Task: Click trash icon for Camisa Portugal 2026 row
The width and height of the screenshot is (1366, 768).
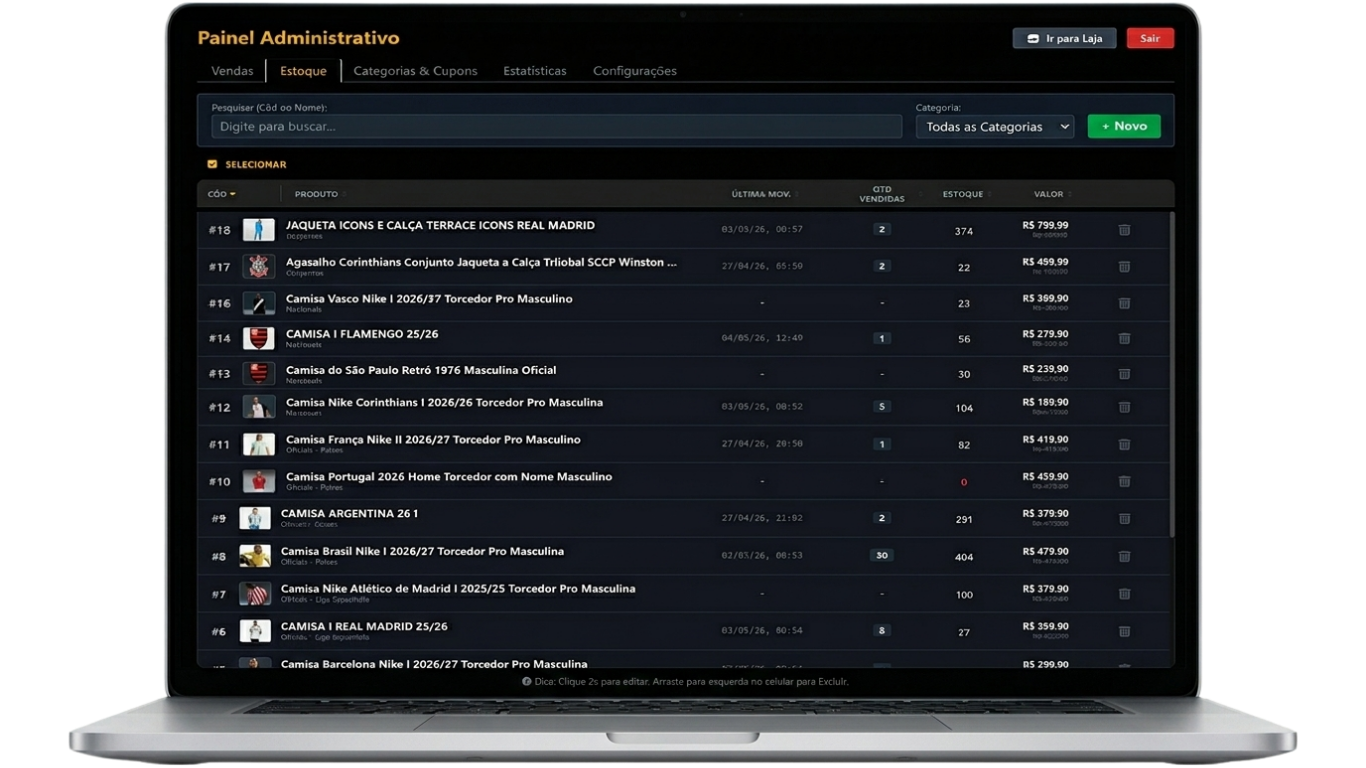Action: [x=1124, y=482]
